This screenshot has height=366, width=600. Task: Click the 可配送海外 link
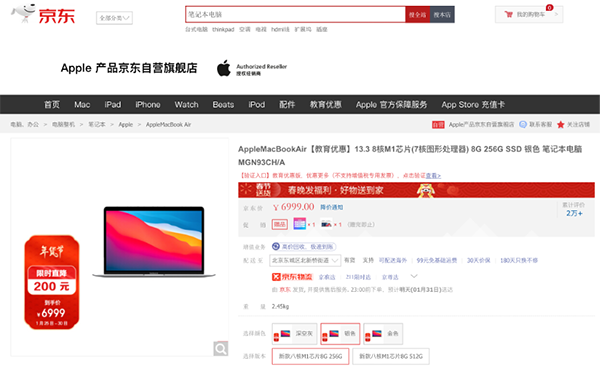393,260
